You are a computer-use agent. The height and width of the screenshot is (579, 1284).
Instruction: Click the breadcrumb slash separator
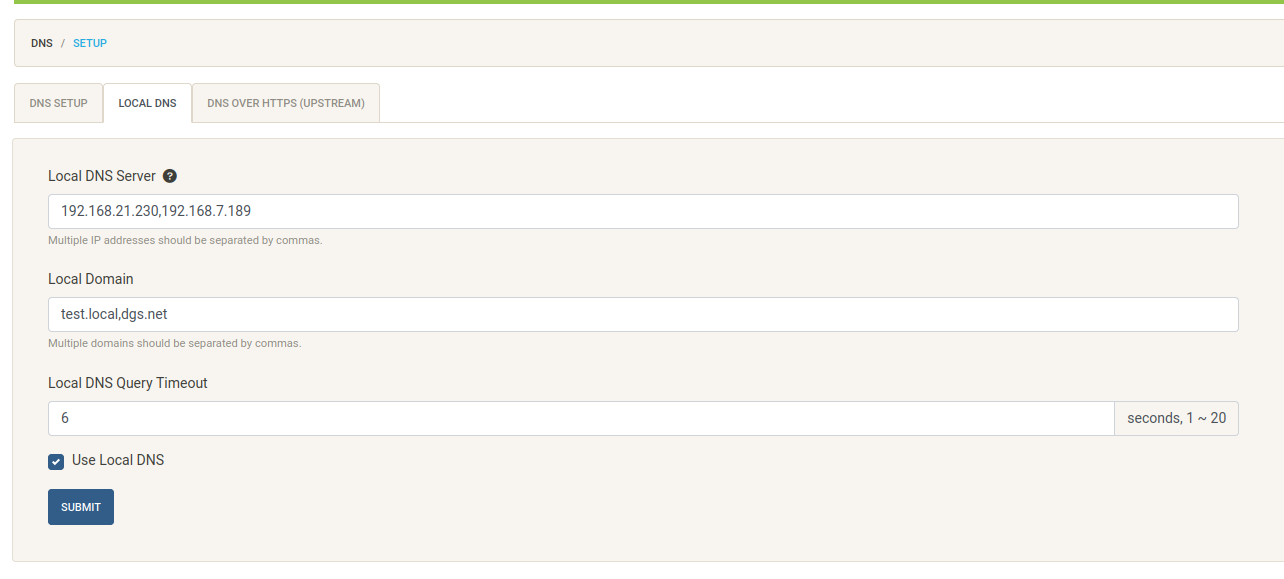(63, 43)
